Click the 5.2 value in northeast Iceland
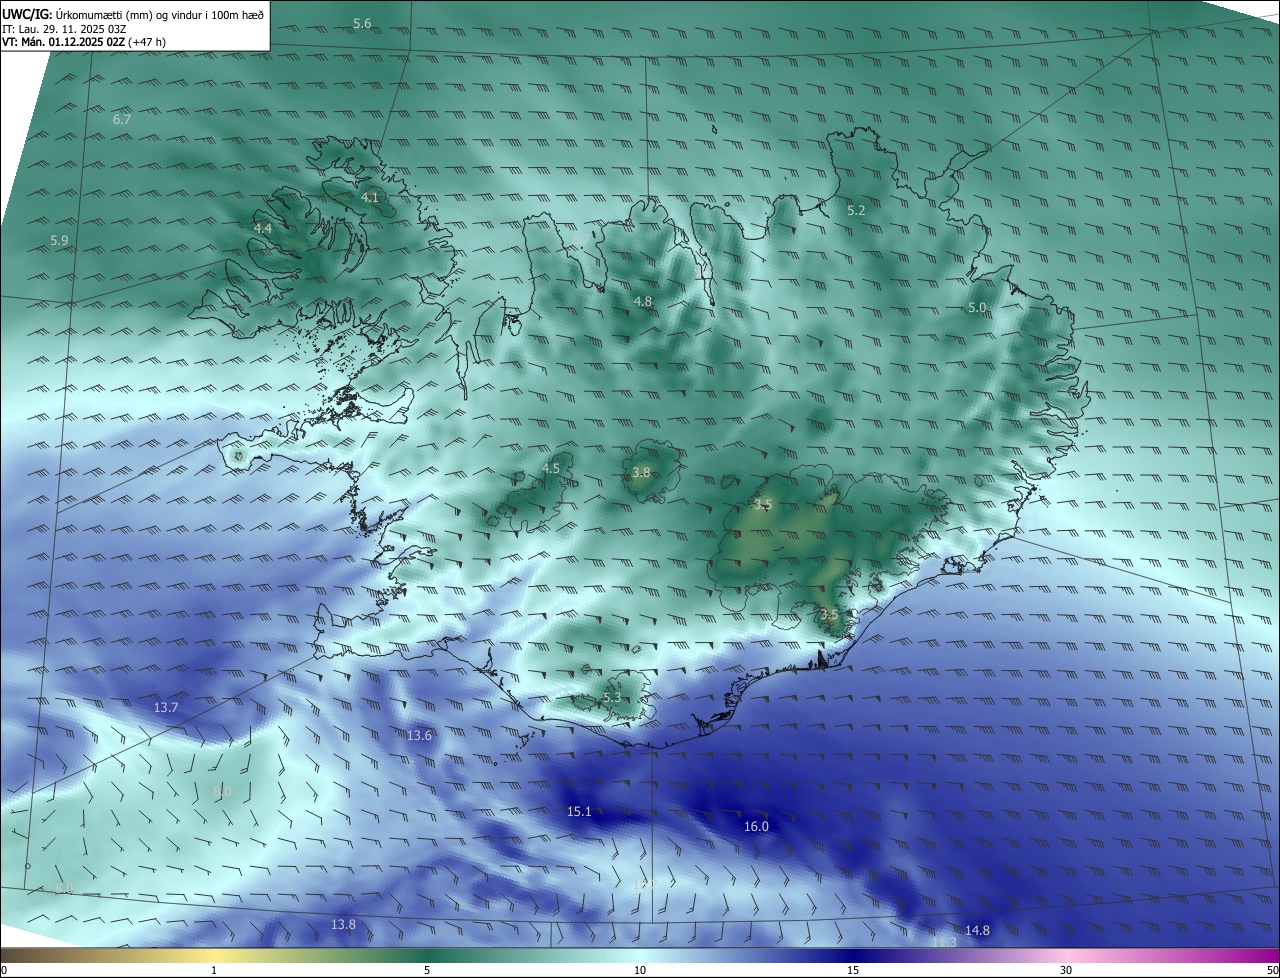The width and height of the screenshot is (1280, 978). [x=856, y=211]
